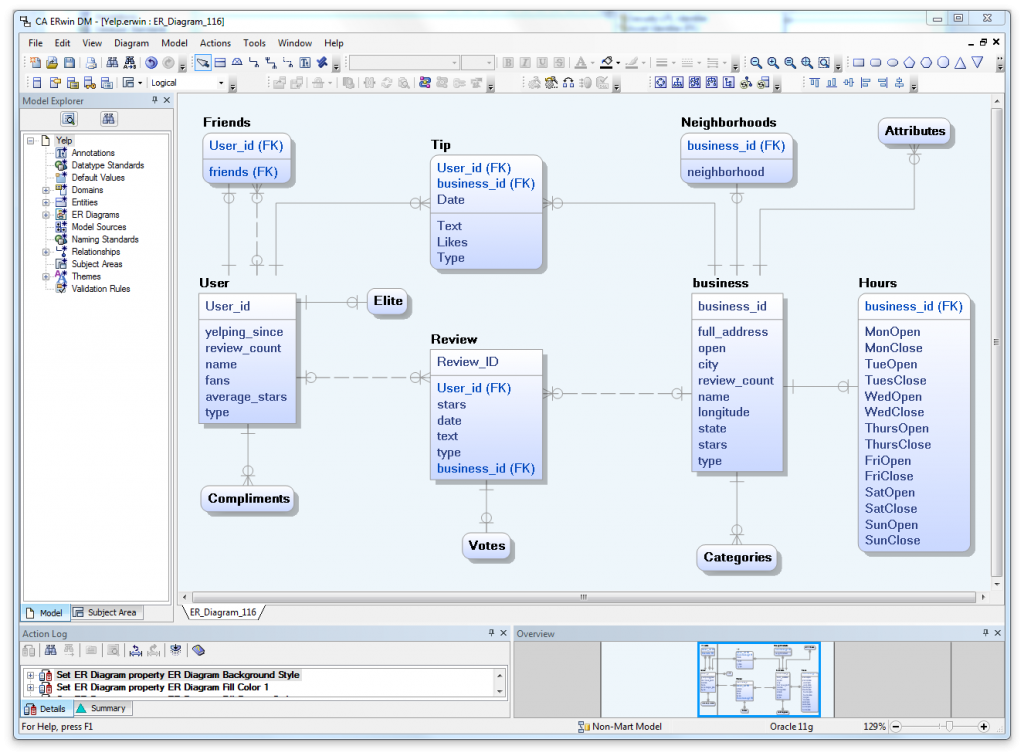
Task: Click the Find binoculars toolbar icon
Action: click(112, 63)
